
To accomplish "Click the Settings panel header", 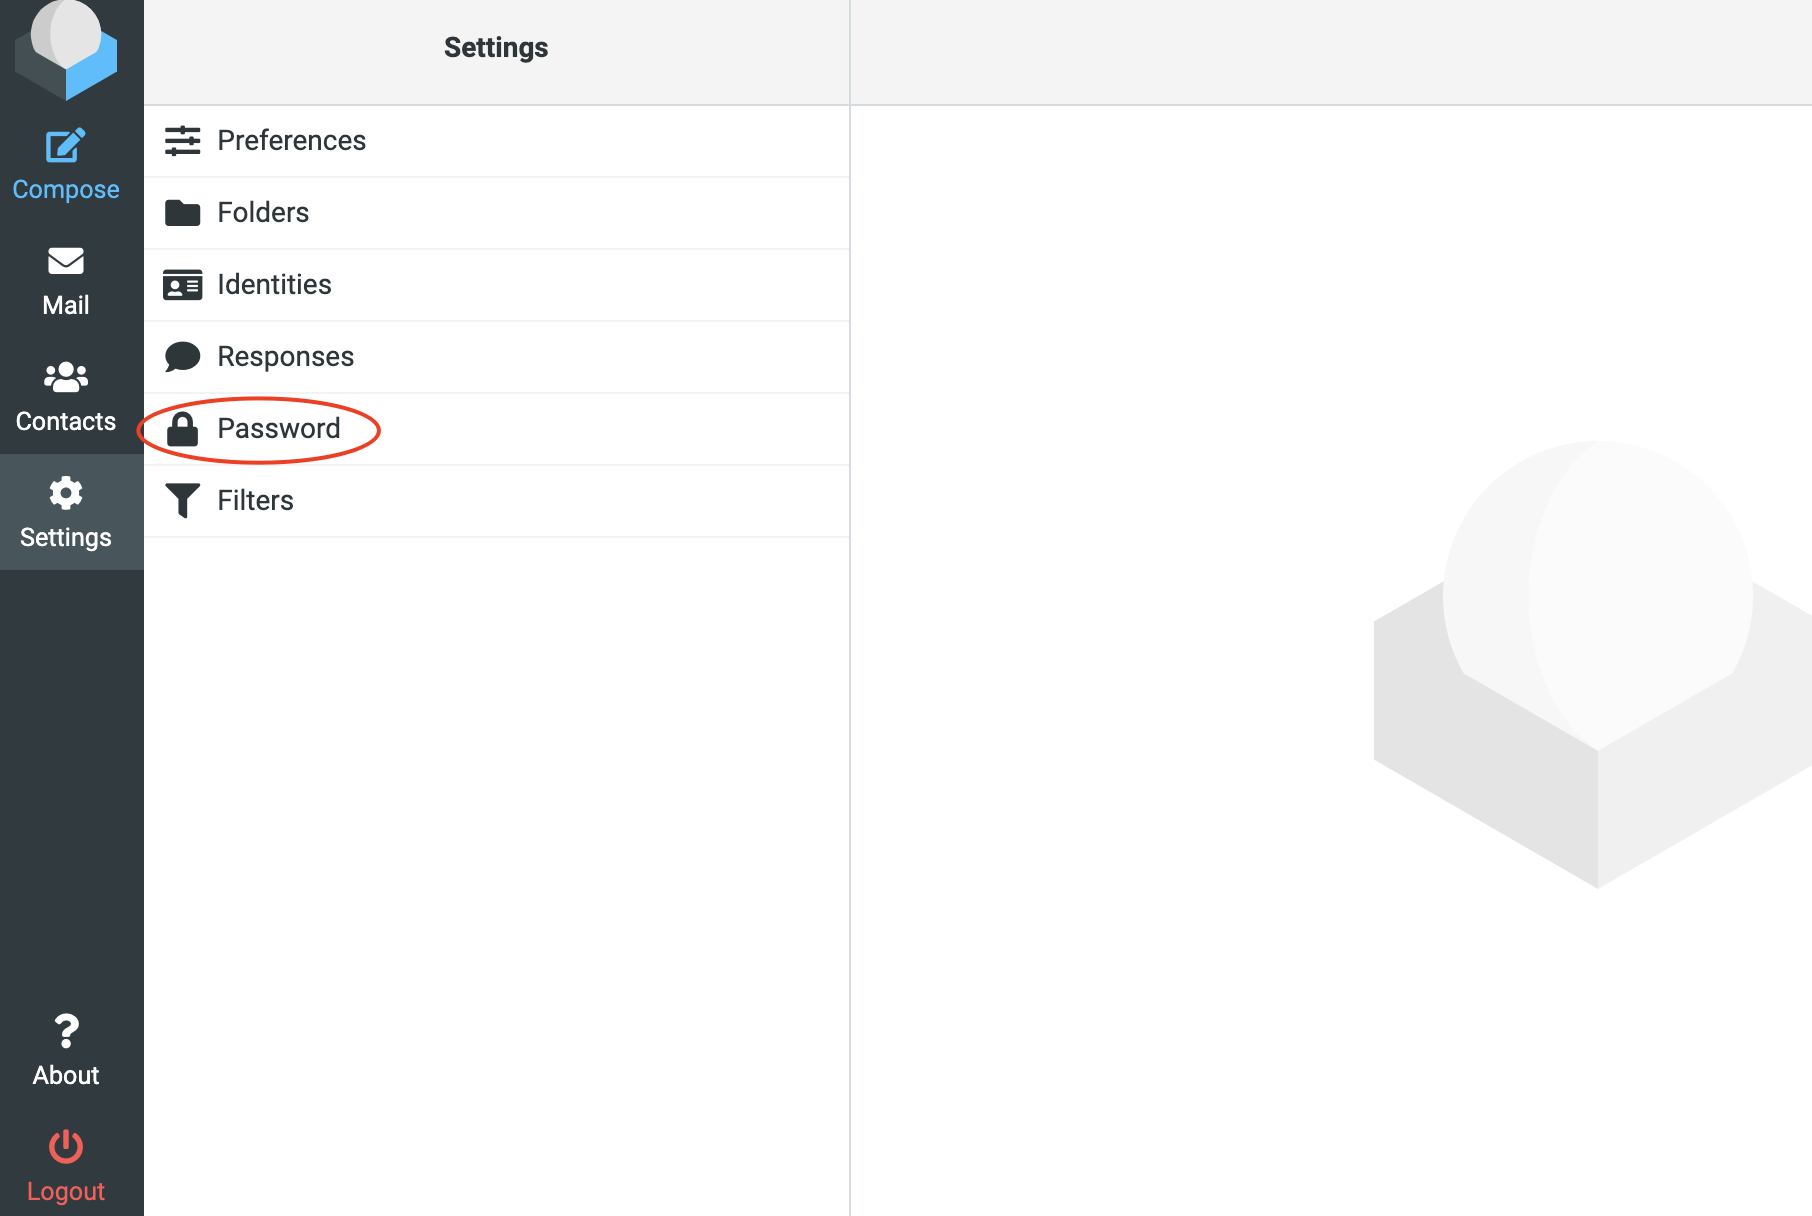I will [496, 47].
